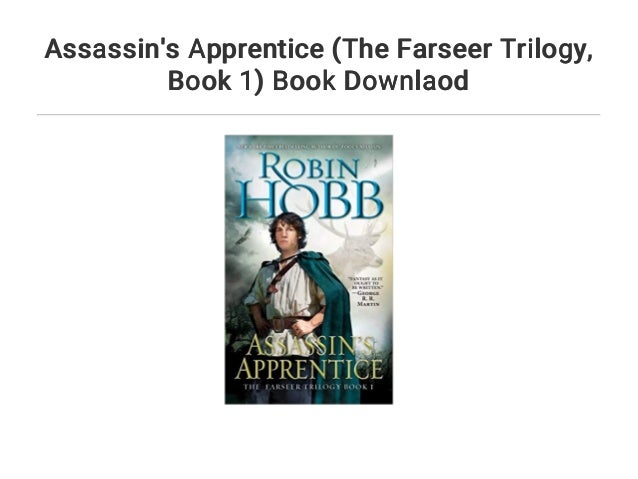This screenshot has height=479, width=638.
Task: Click the Assassin's Apprentice page title heading
Action: [318, 65]
